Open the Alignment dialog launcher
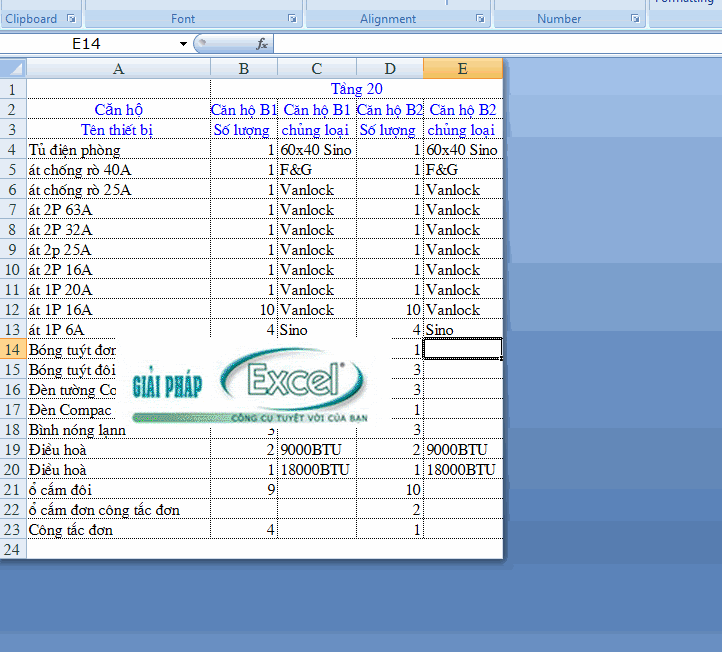The image size is (722, 652). click(x=480, y=19)
